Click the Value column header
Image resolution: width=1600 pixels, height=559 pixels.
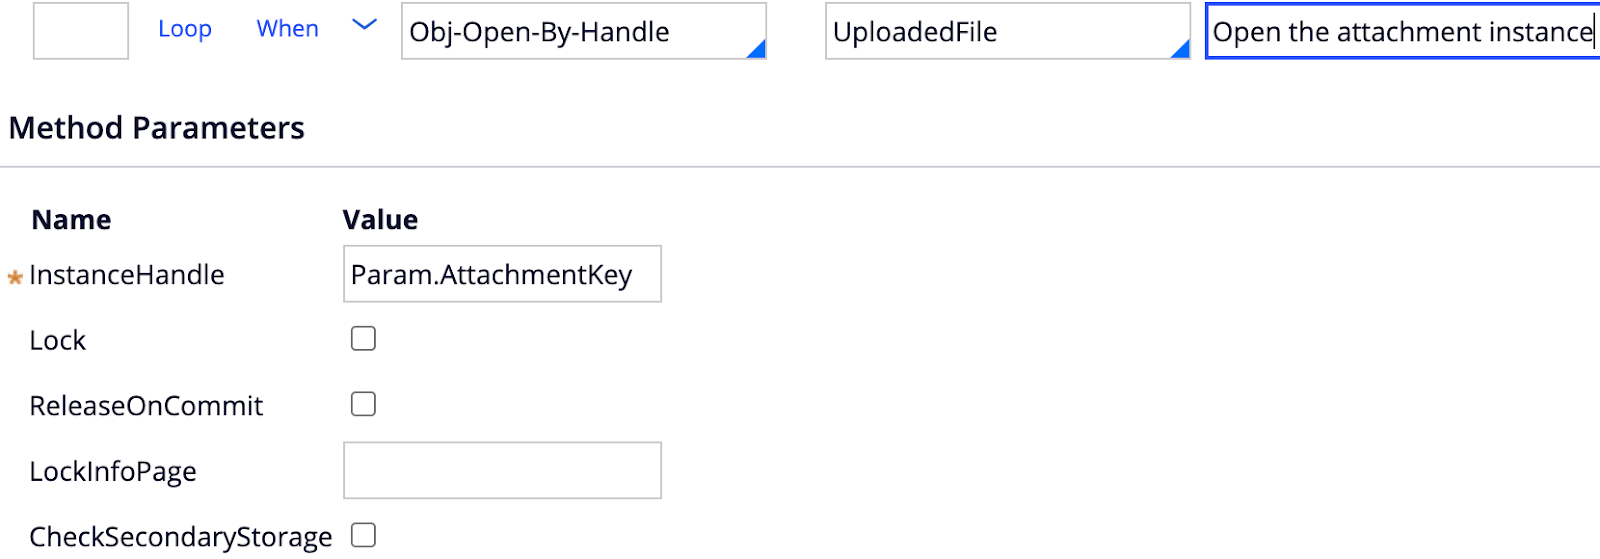click(380, 220)
